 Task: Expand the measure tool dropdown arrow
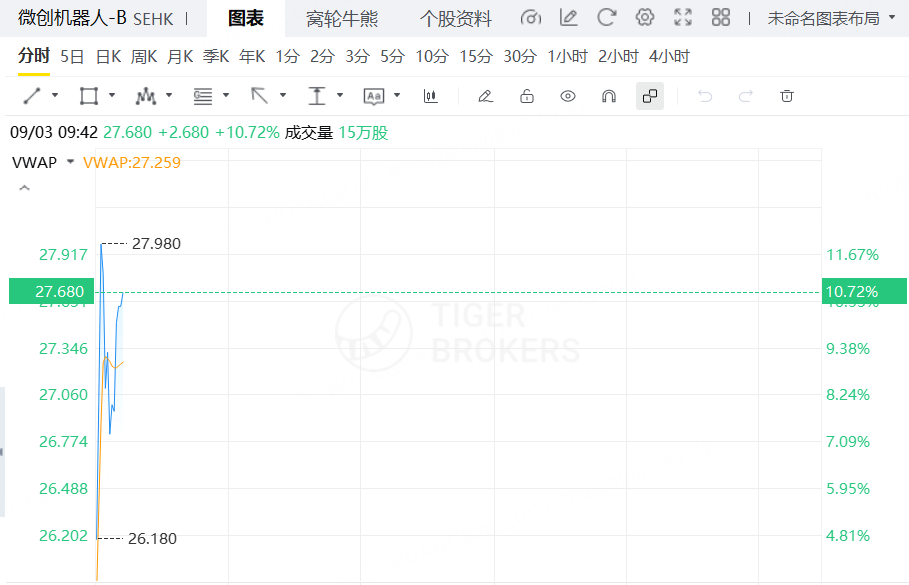[340, 95]
